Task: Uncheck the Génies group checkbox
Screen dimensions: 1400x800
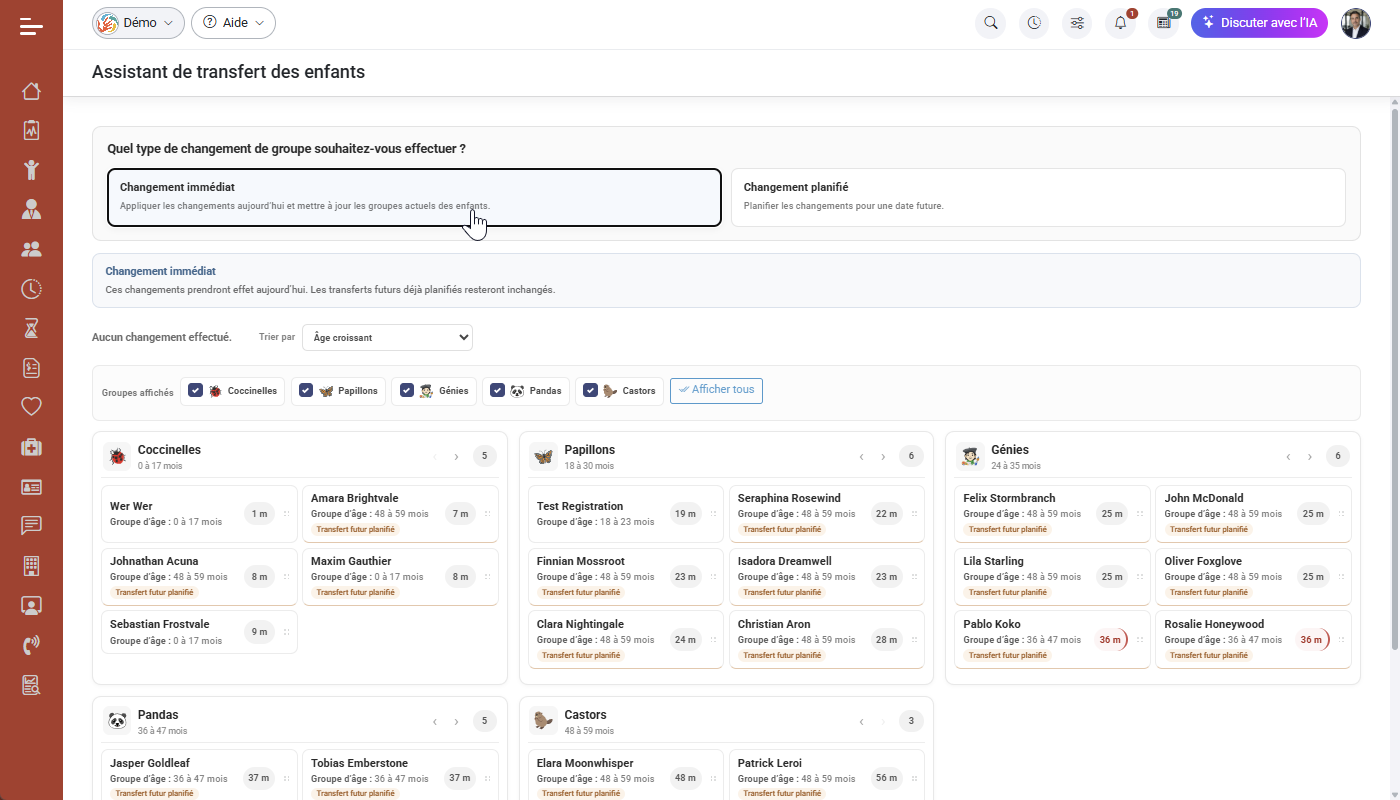Action: [x=407, y=391]
